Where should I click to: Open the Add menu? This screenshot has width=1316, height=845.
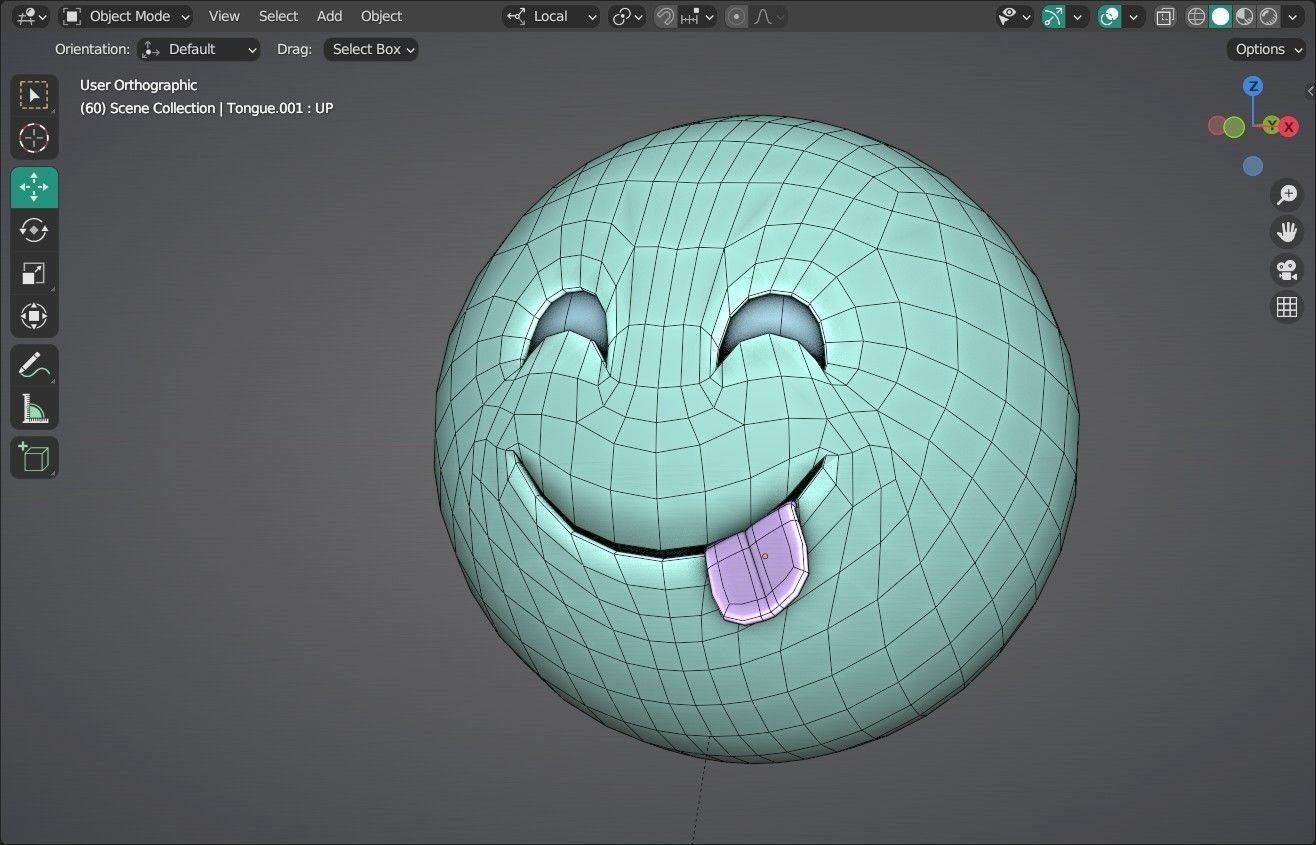pyautogui.click(x=329, y=16)
